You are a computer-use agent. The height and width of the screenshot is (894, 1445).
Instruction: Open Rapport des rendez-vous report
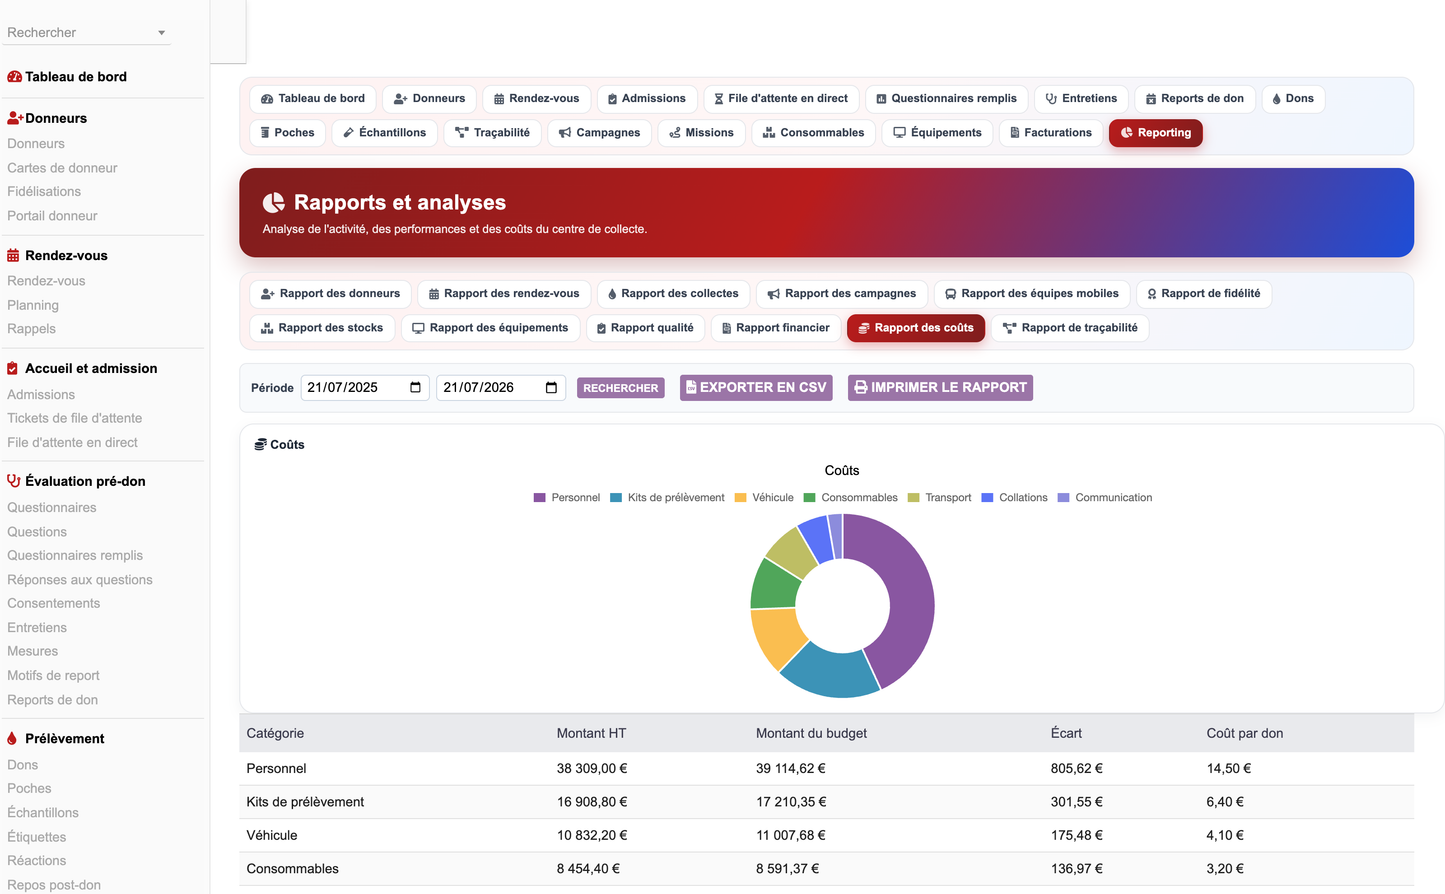[504, 294]
